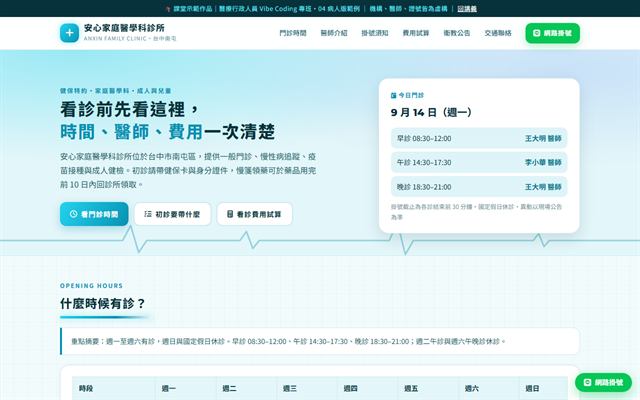Click the 看診前先看這裡 hero headline

(129, 109)
